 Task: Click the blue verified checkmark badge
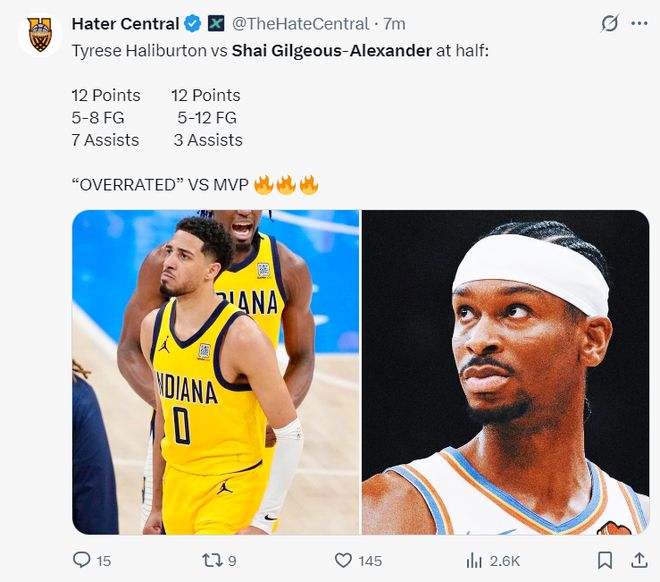[x=190, y=23]
